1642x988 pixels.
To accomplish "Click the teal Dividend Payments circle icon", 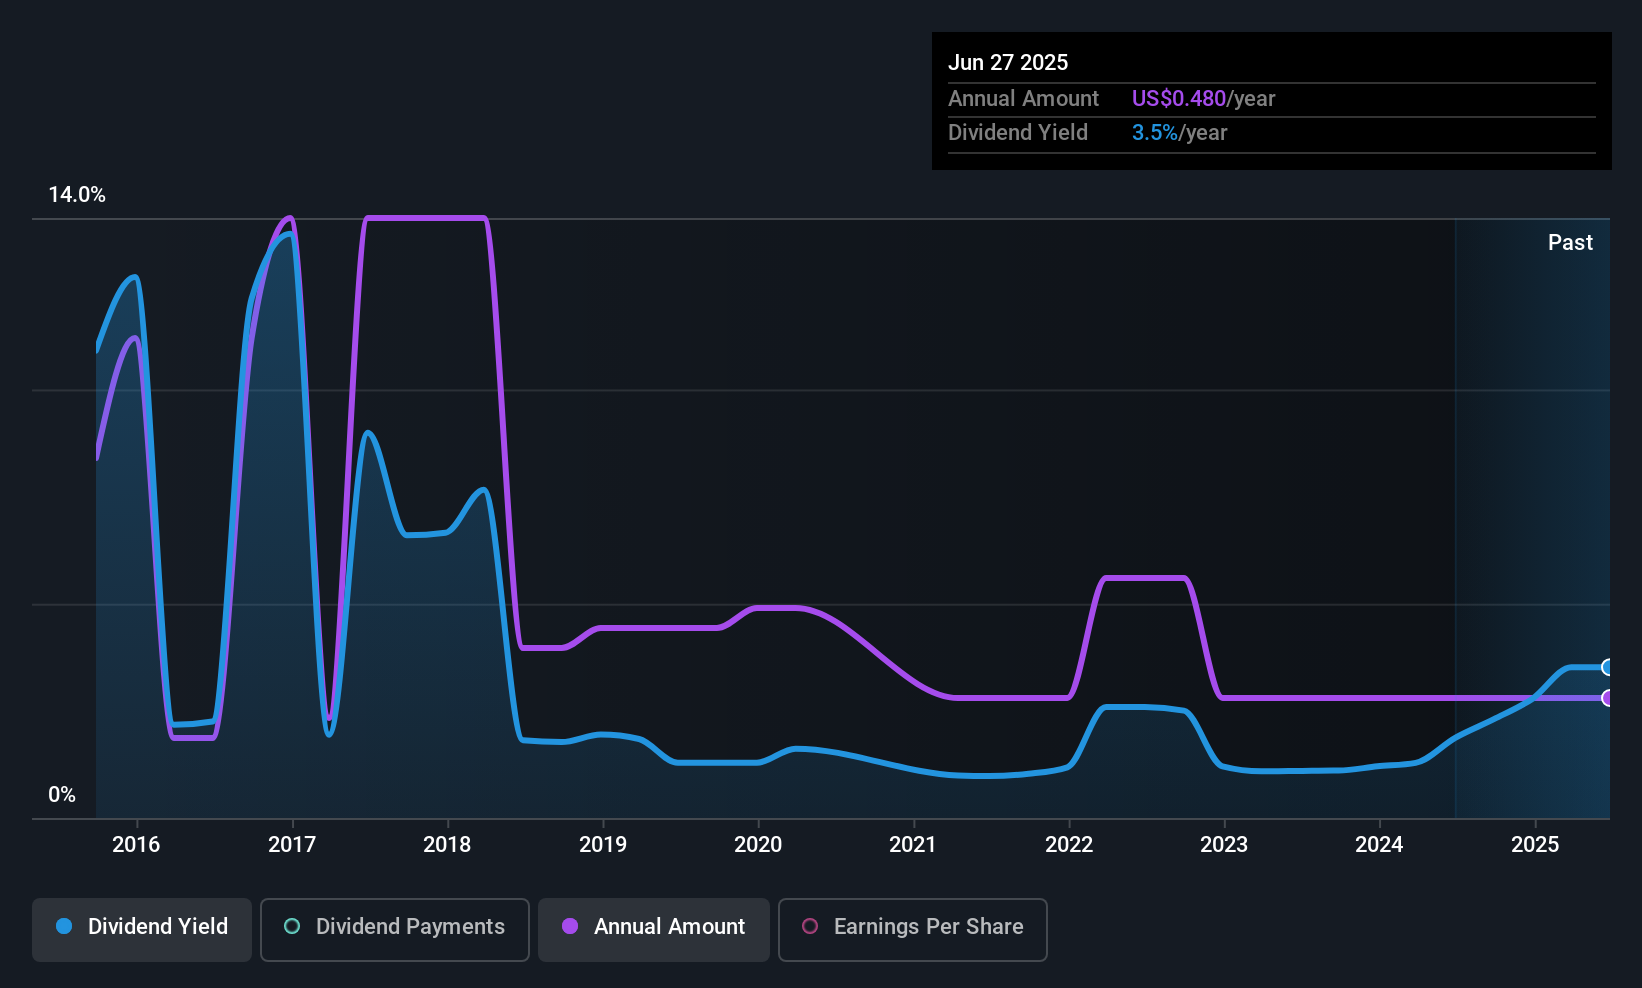I will point(292,927).
